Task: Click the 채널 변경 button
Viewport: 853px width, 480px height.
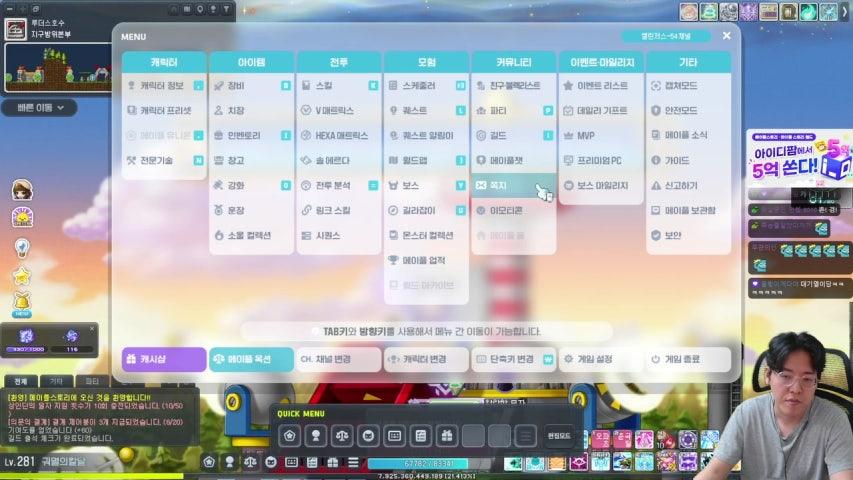Action: tap(339, 359)
